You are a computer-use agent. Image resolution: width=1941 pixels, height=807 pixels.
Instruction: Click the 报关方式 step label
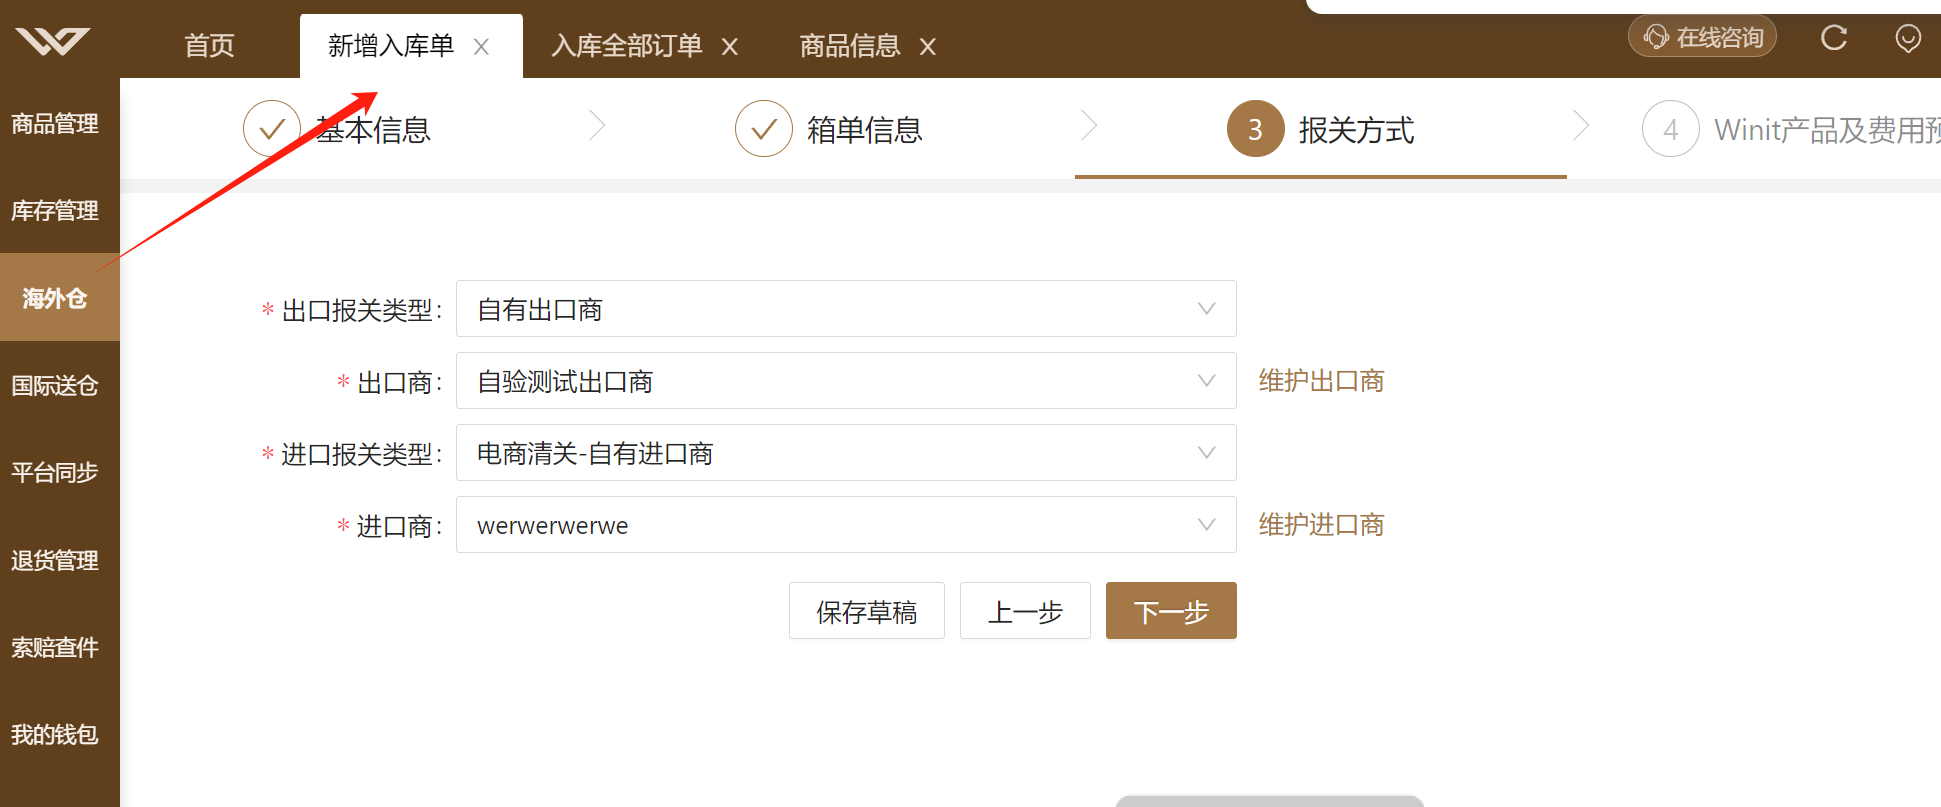click(x=1357, y=130)
